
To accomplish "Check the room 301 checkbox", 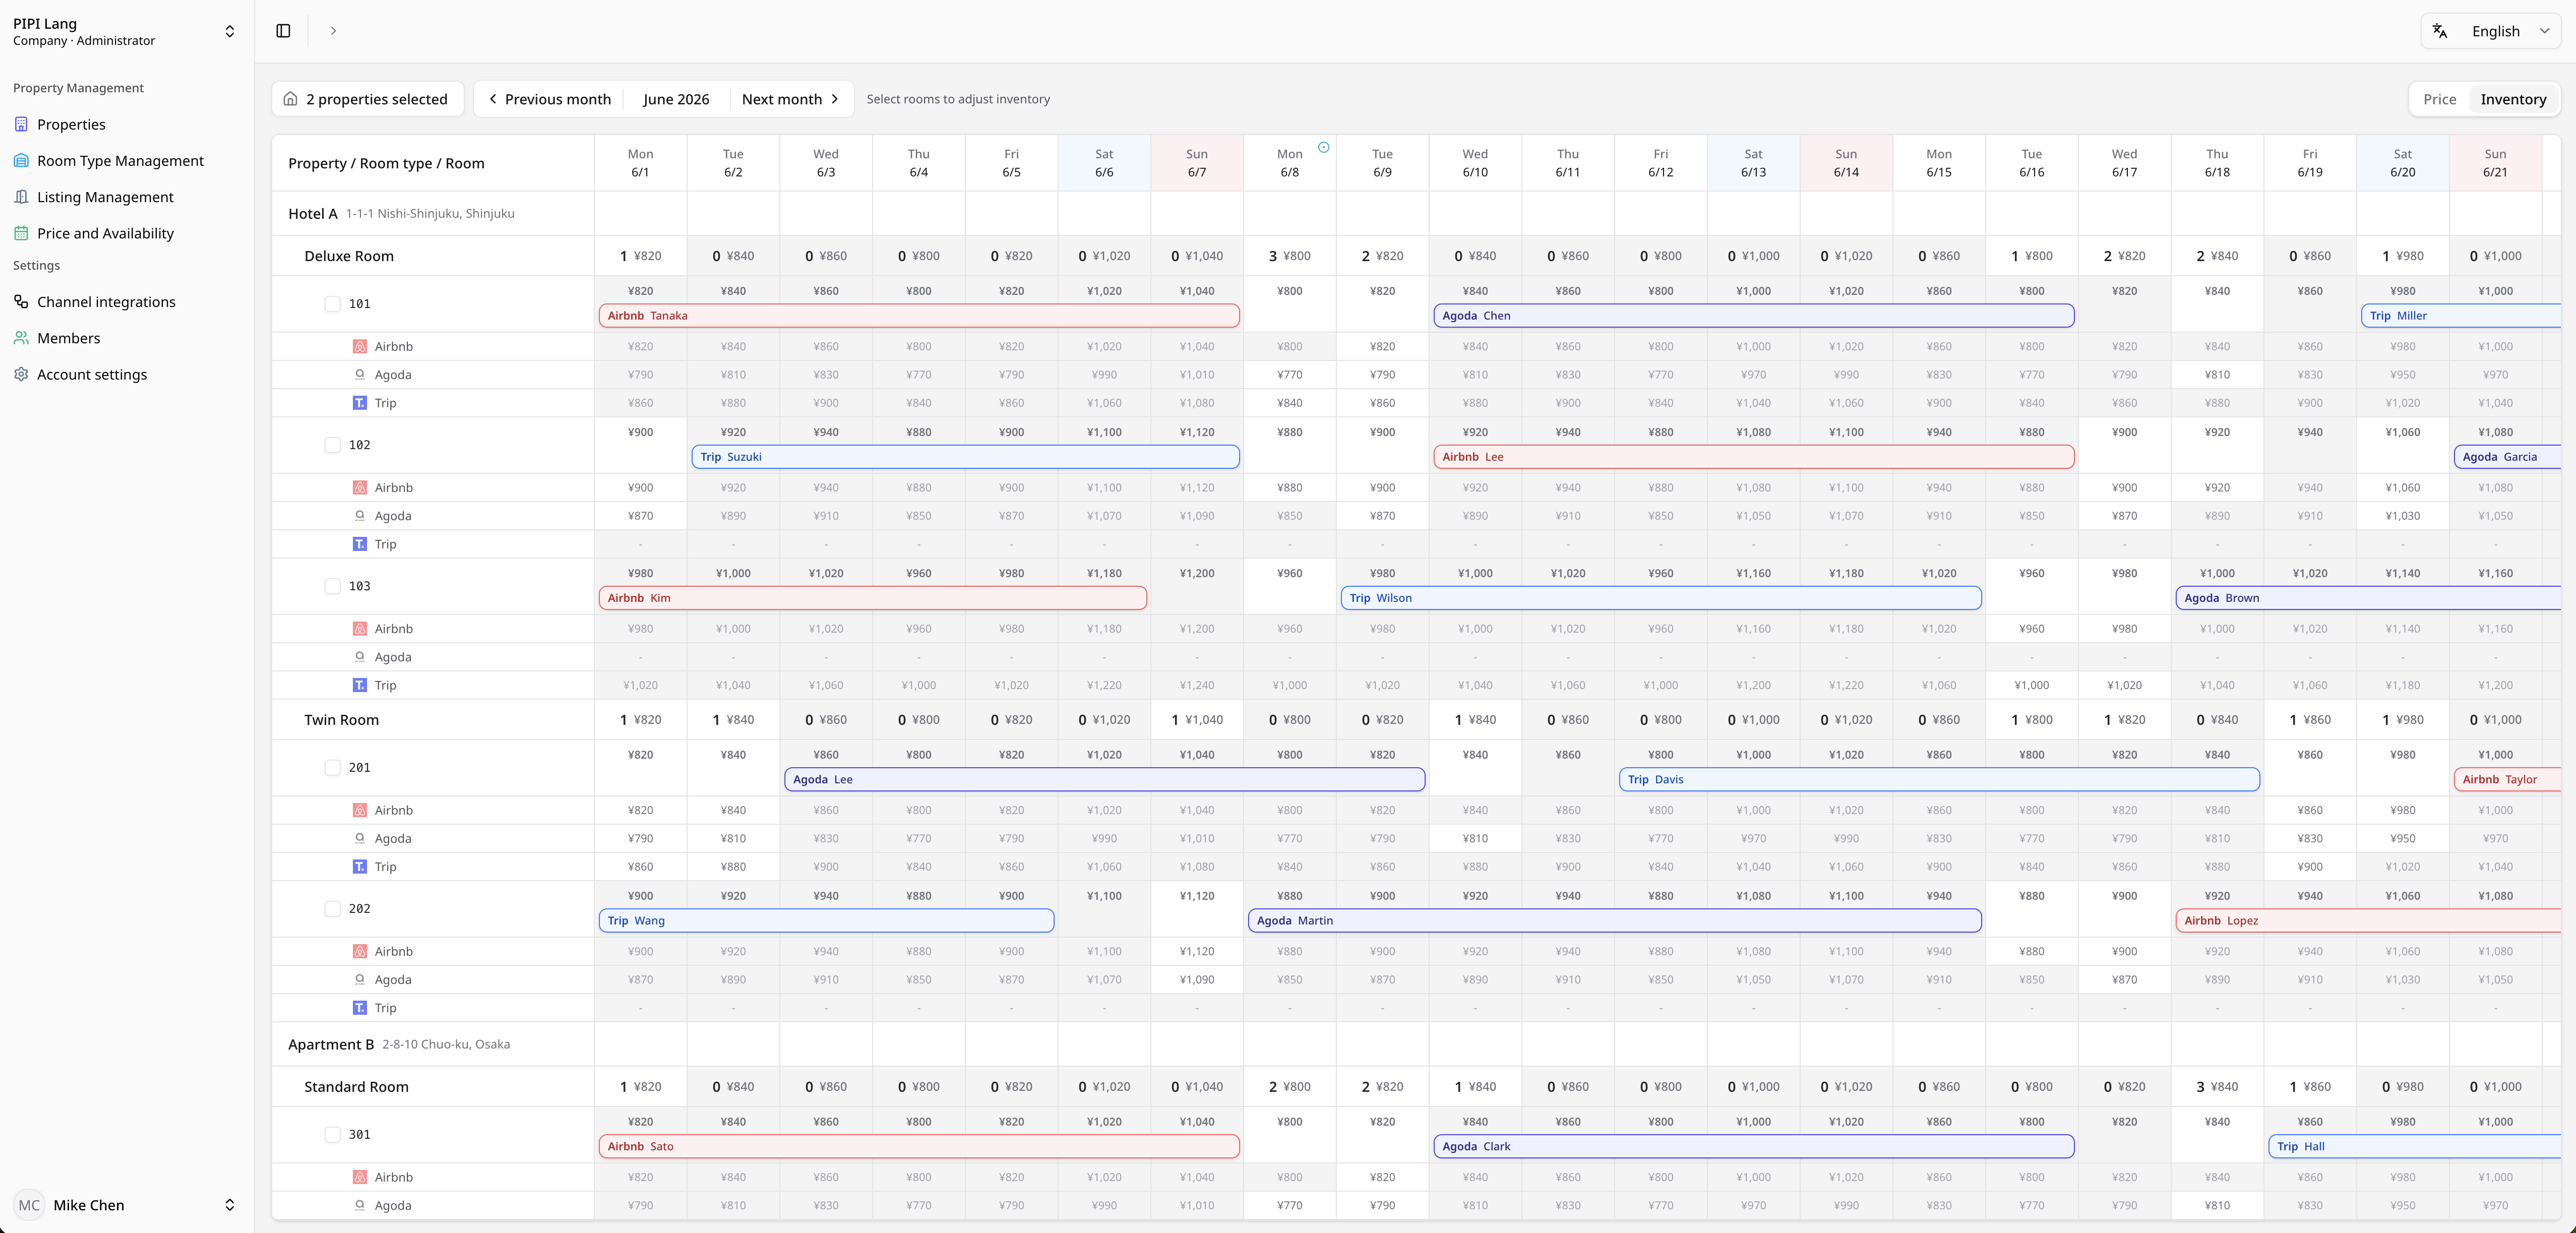I will coord(332,1135).
